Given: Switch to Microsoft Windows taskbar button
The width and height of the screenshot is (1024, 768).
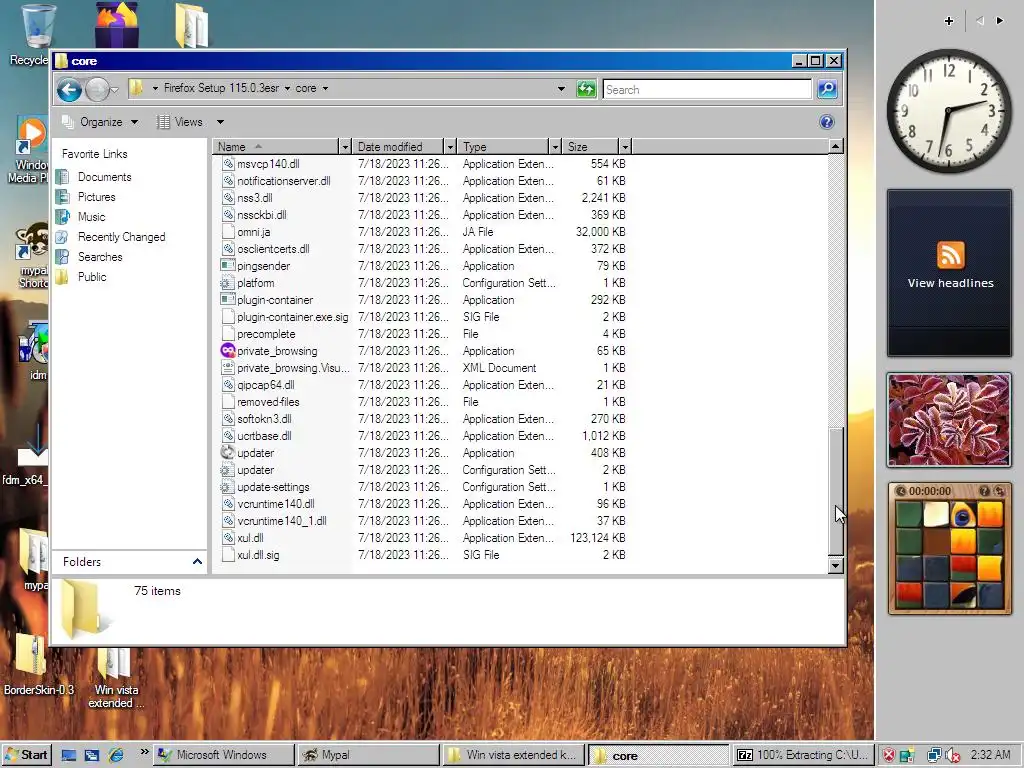Looking at the screenshot, I should (224, 755).
